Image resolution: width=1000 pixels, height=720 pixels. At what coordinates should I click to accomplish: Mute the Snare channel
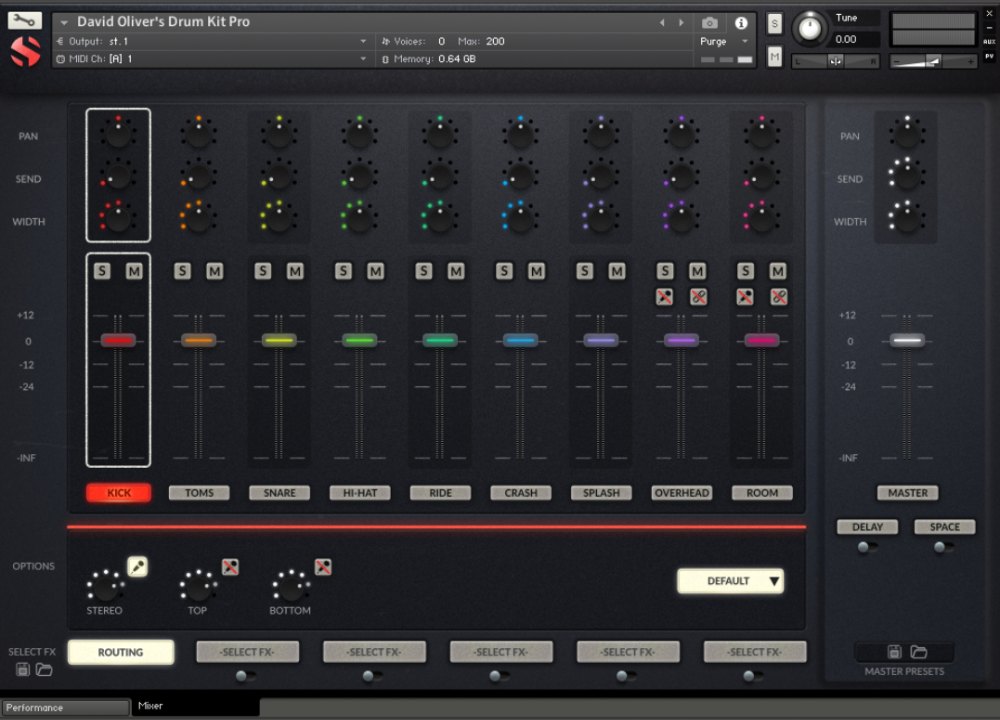pos(295,270)
